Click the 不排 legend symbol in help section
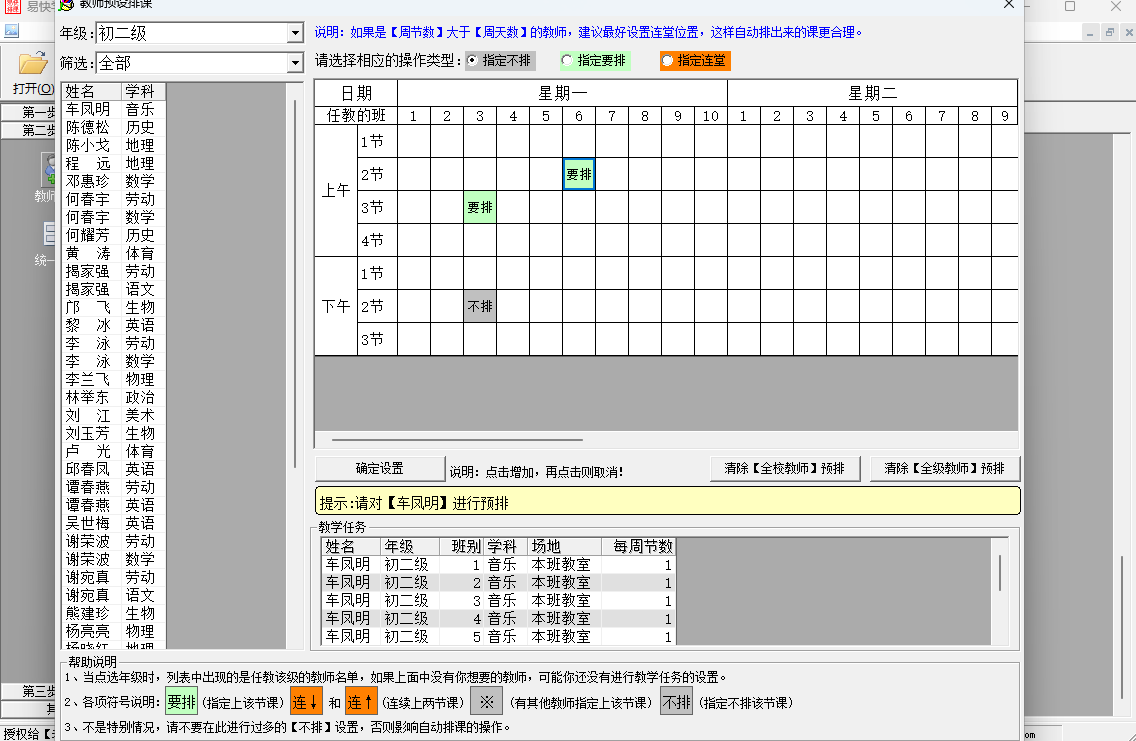Viewport: 1136px width, 741px height. pos(677,702)
